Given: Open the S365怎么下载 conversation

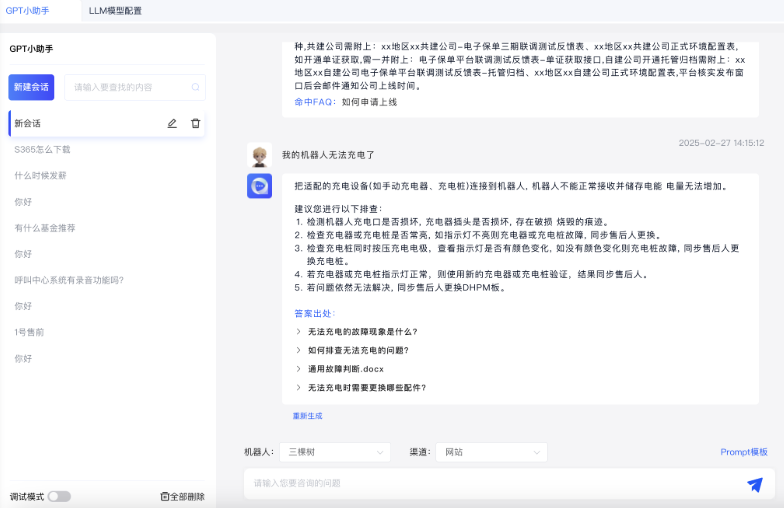Looking at the screenshot, I should [x=43, y=149].
